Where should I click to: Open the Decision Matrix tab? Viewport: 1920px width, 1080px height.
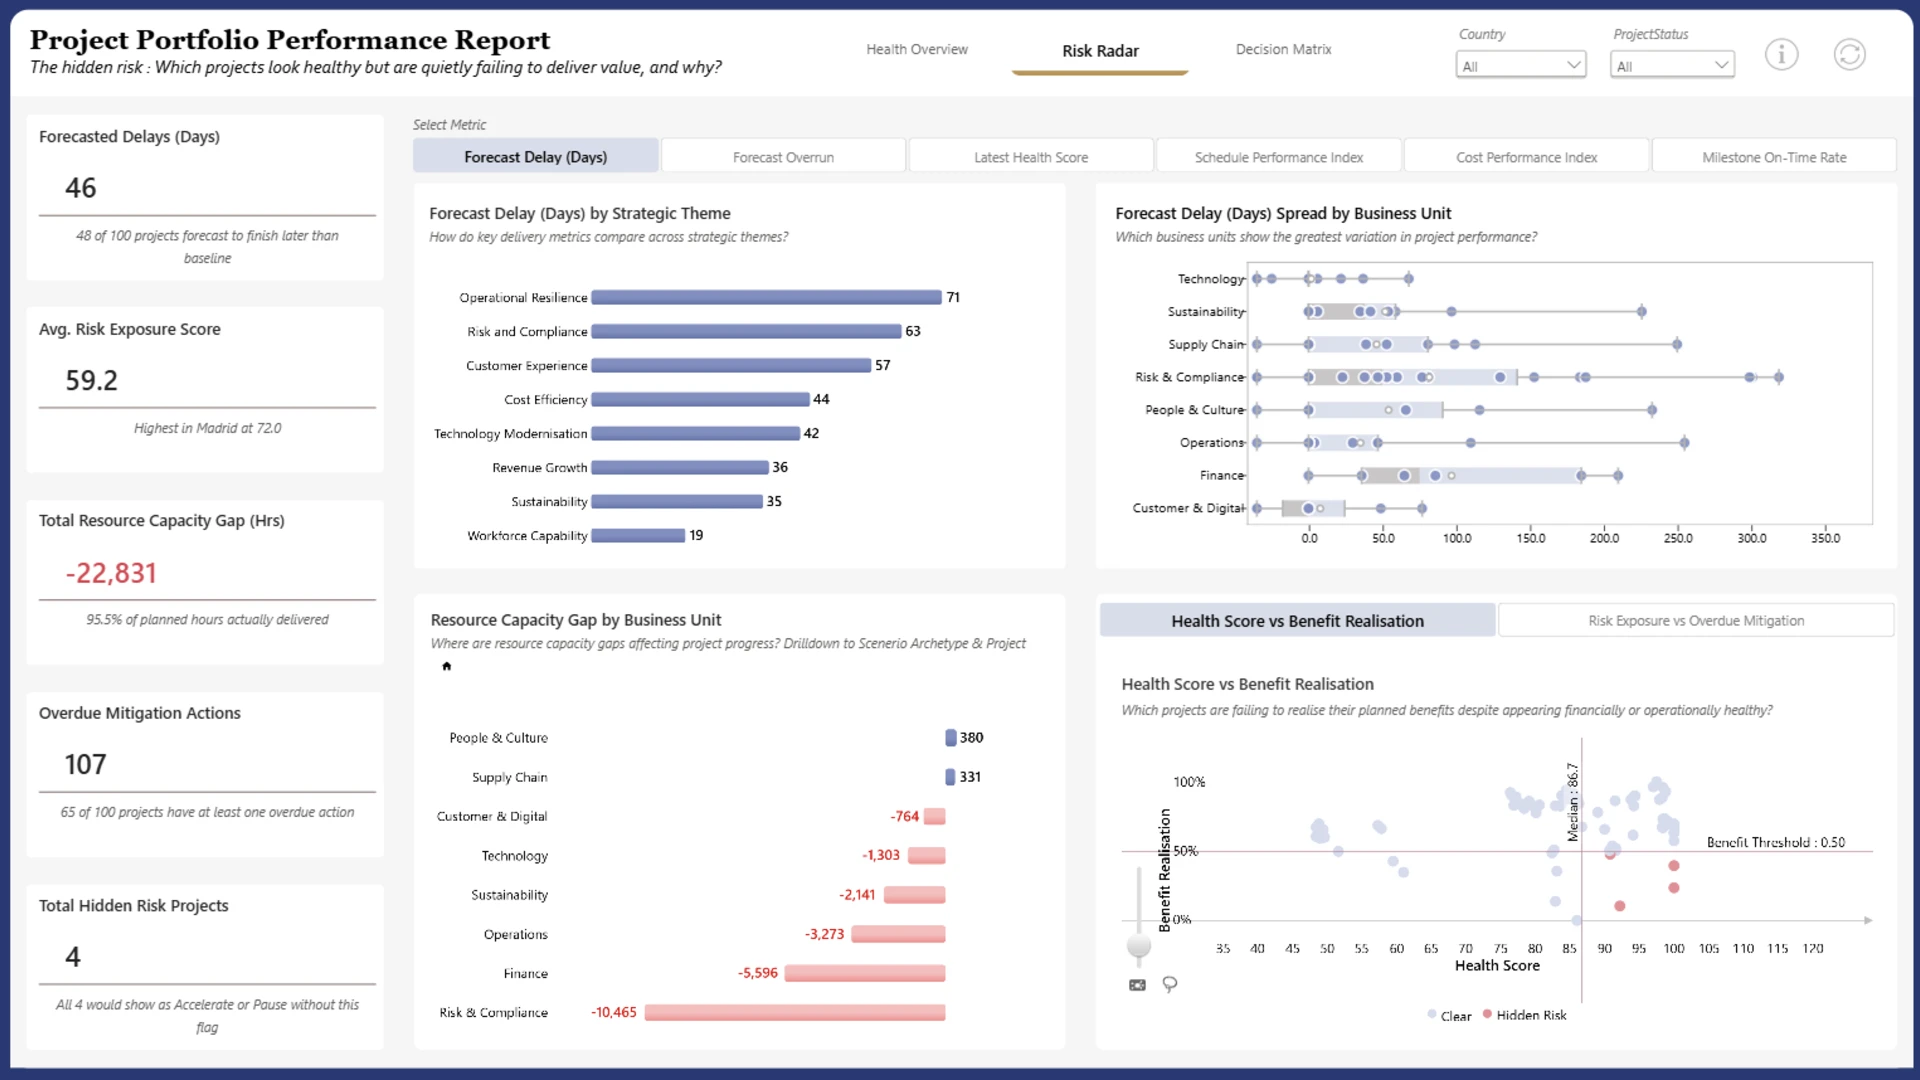[1283, 49]
